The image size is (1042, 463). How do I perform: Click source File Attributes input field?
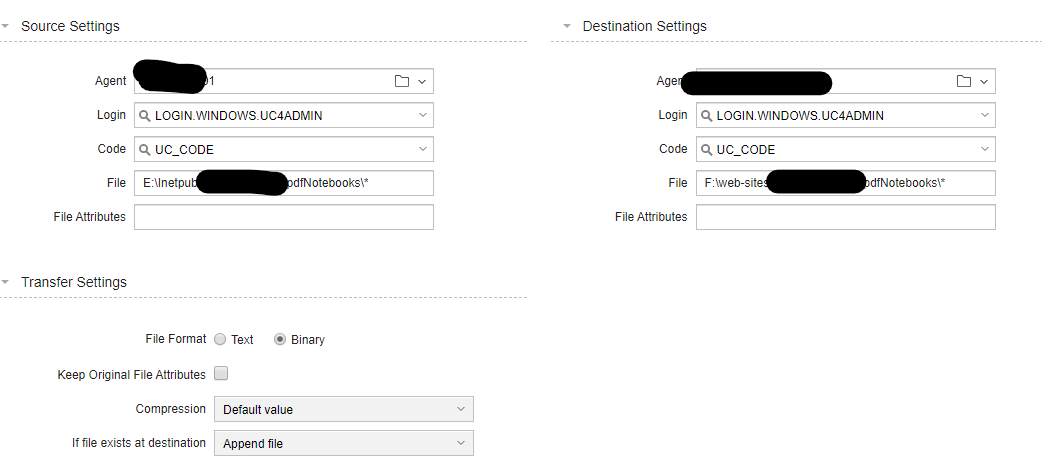(284, 217)
